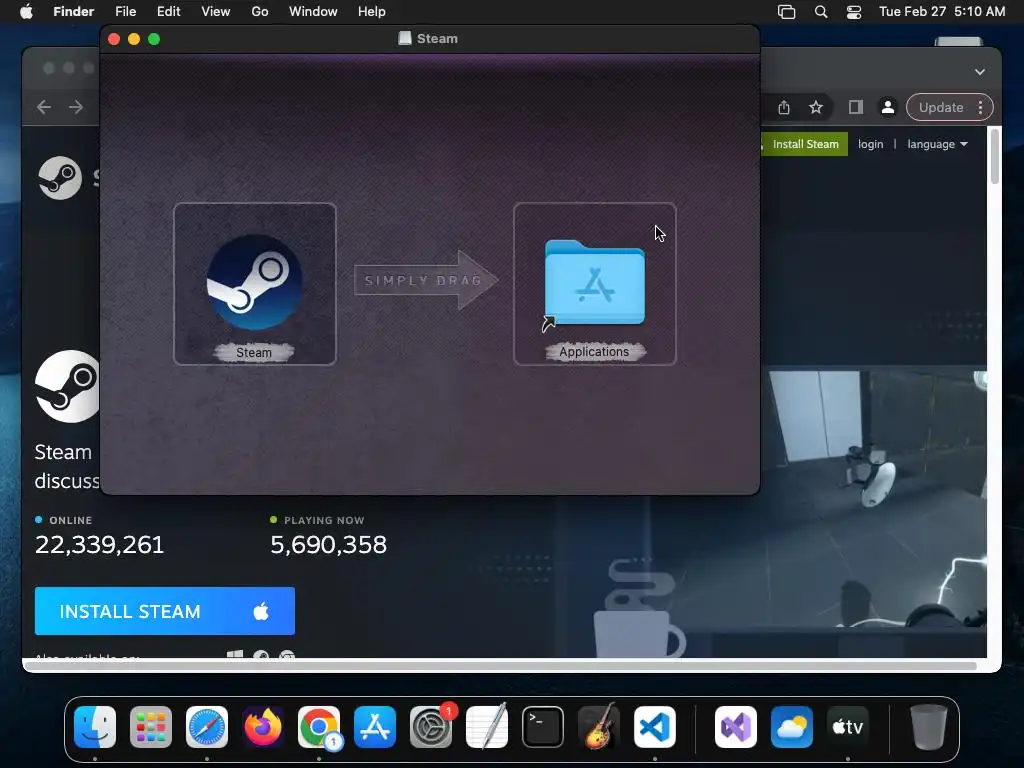
Task: Open the Go menu
Action: point(260,12)
